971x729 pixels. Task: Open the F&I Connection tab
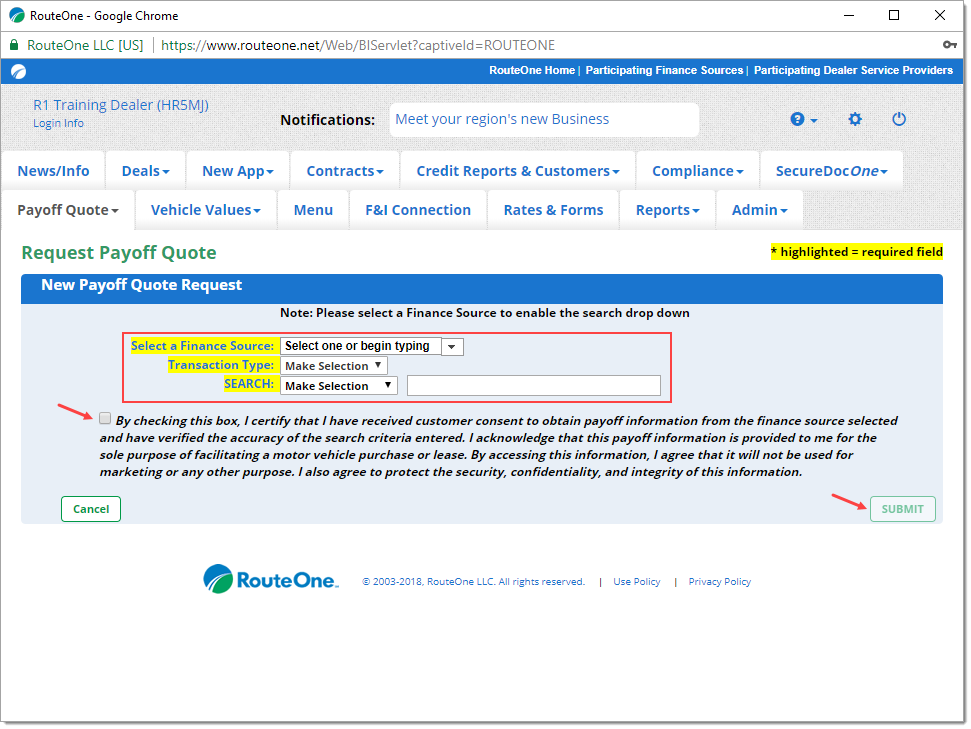tap(418, 210)
